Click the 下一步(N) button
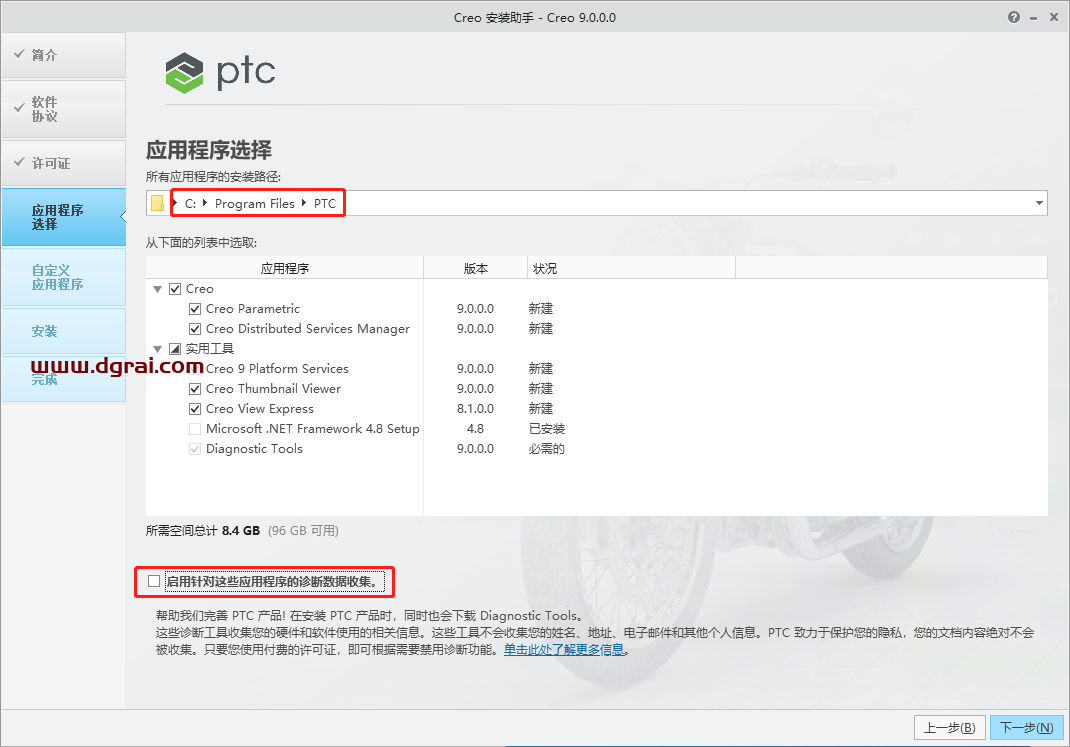 (x=1026, y=728)
